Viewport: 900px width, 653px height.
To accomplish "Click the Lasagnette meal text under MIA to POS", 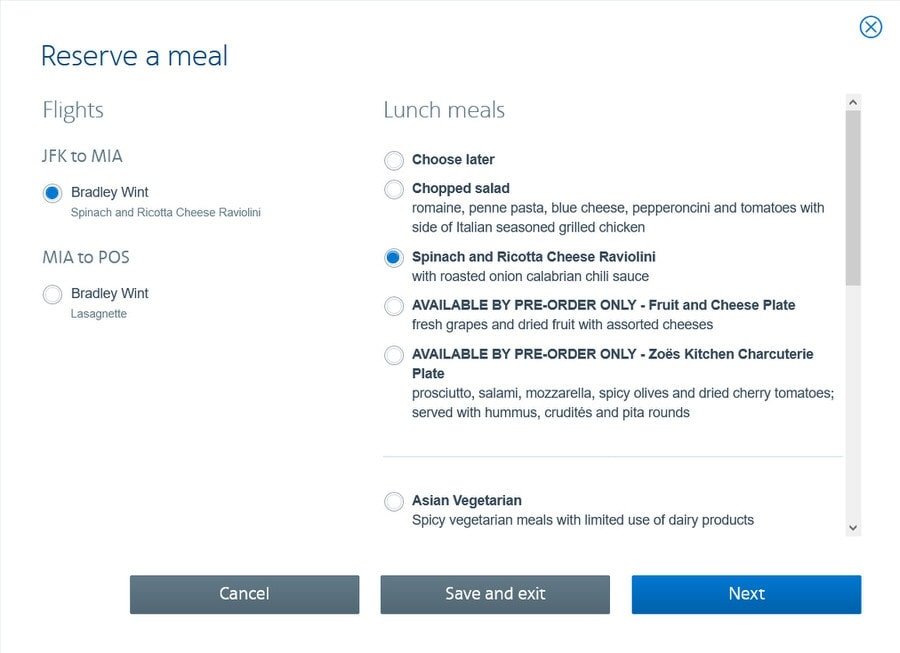I will pyautogui.click(x=99, y=314).
